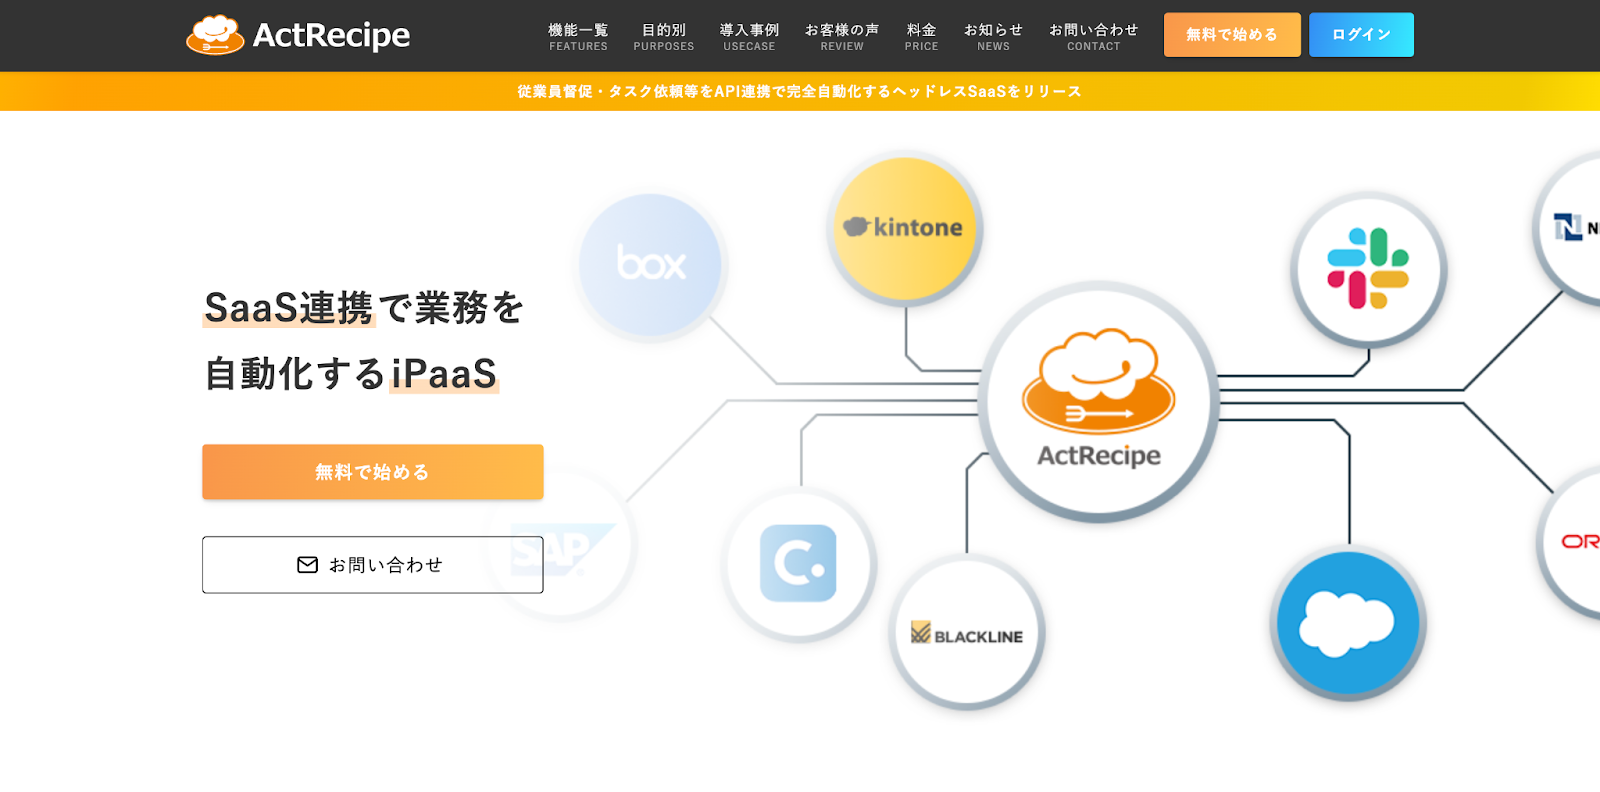
Task: Click the blue C service circle icon
Action: (x=799, y=564)
